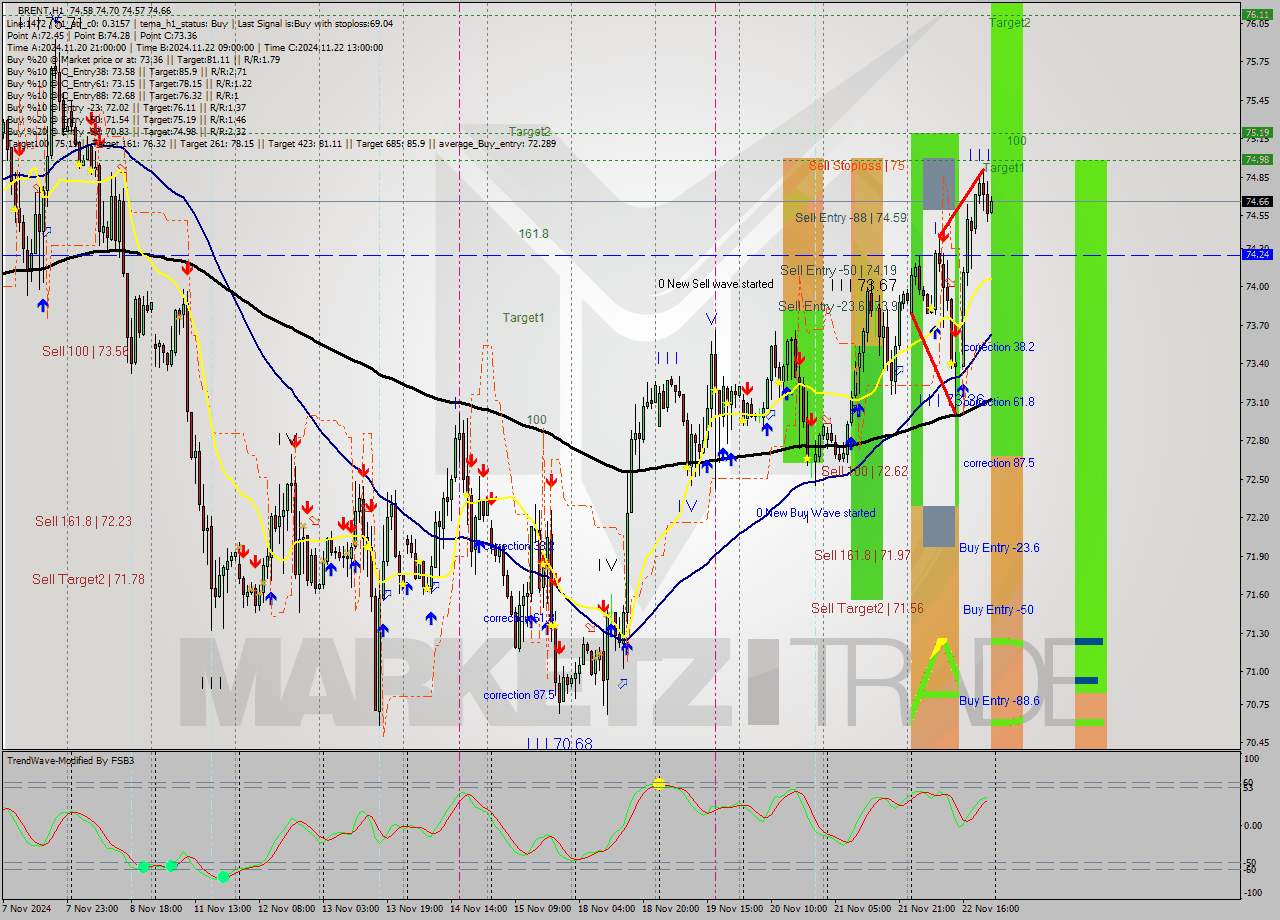Select the '13 Nov 19:00' time label

[x=414, y=909]
